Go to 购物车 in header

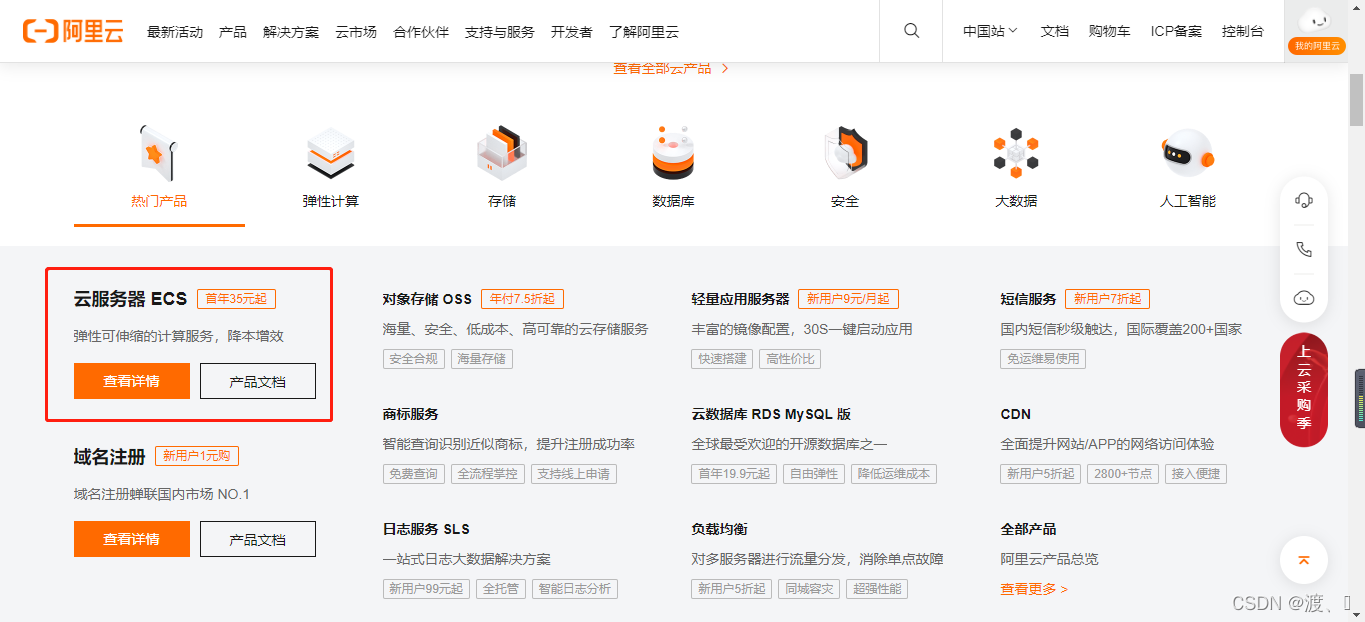(1110, 31)
